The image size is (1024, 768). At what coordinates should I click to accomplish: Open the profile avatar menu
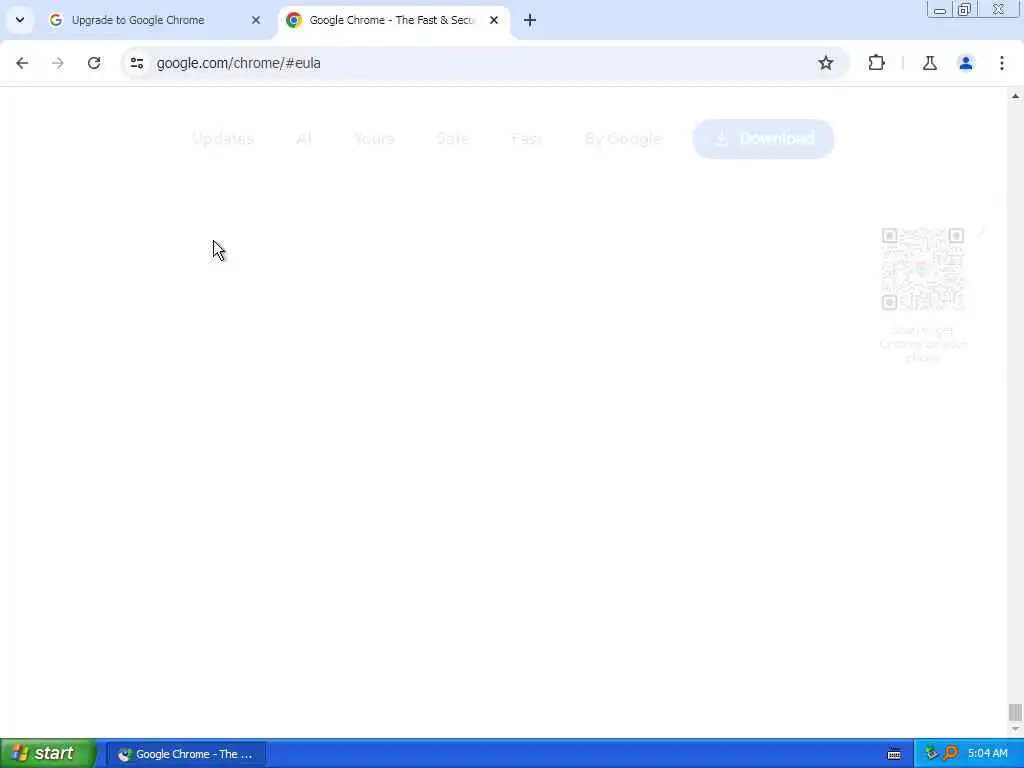pyautogui.click(x=965, y=63)
